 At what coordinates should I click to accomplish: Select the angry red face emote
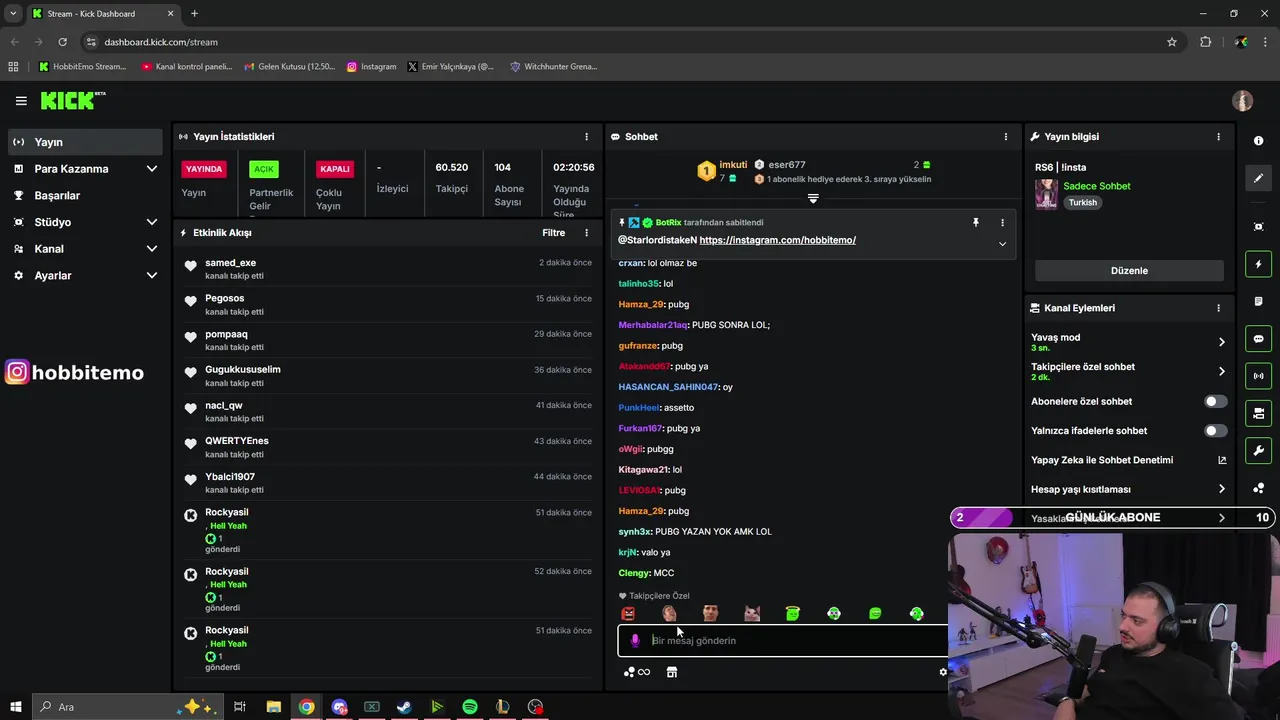(x=628, y=613)
